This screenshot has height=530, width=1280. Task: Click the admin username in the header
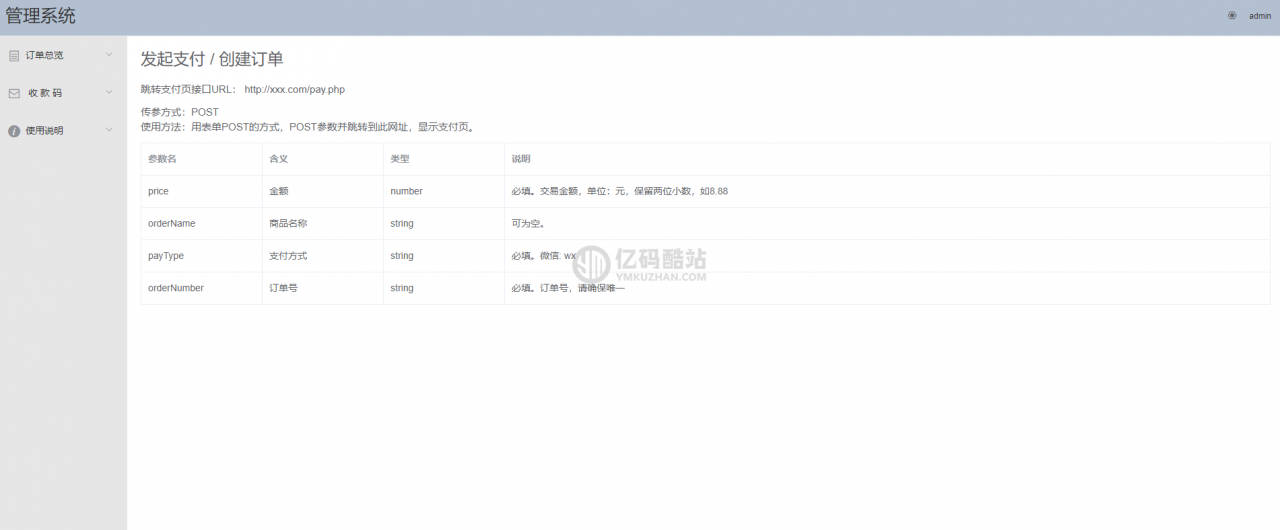[x=1260, y=15]
